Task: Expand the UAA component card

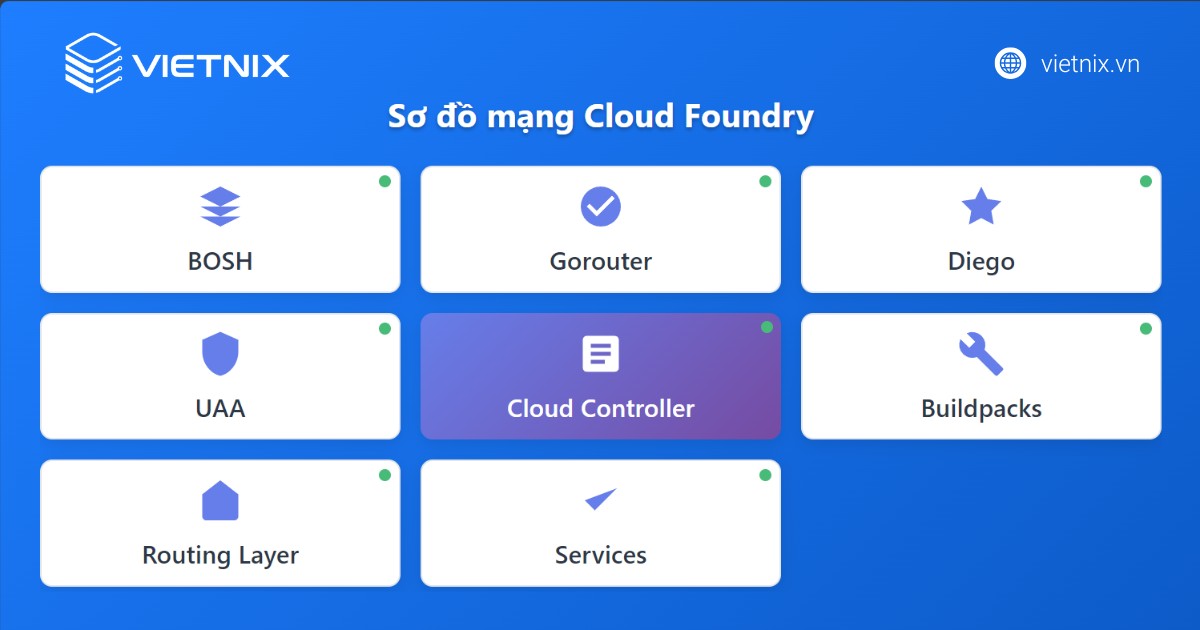Action: tap(220, 376)
